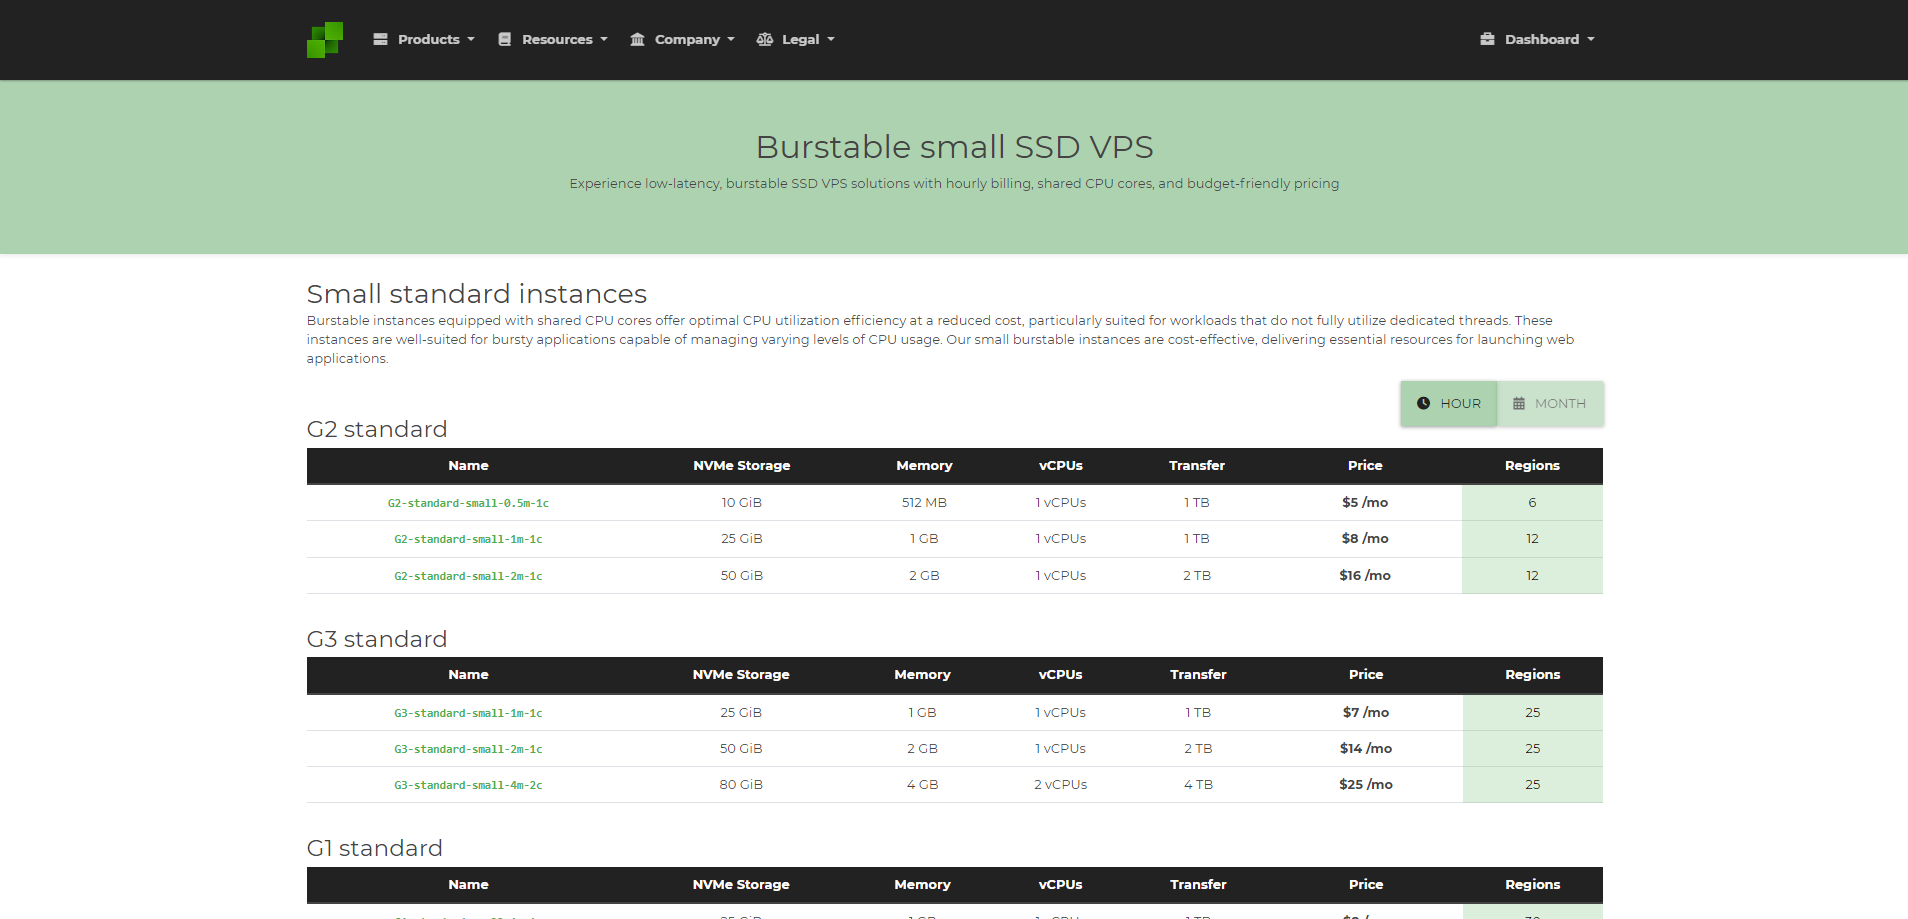
Task: Click the building icon beside Company
Action: coord(637,39)
